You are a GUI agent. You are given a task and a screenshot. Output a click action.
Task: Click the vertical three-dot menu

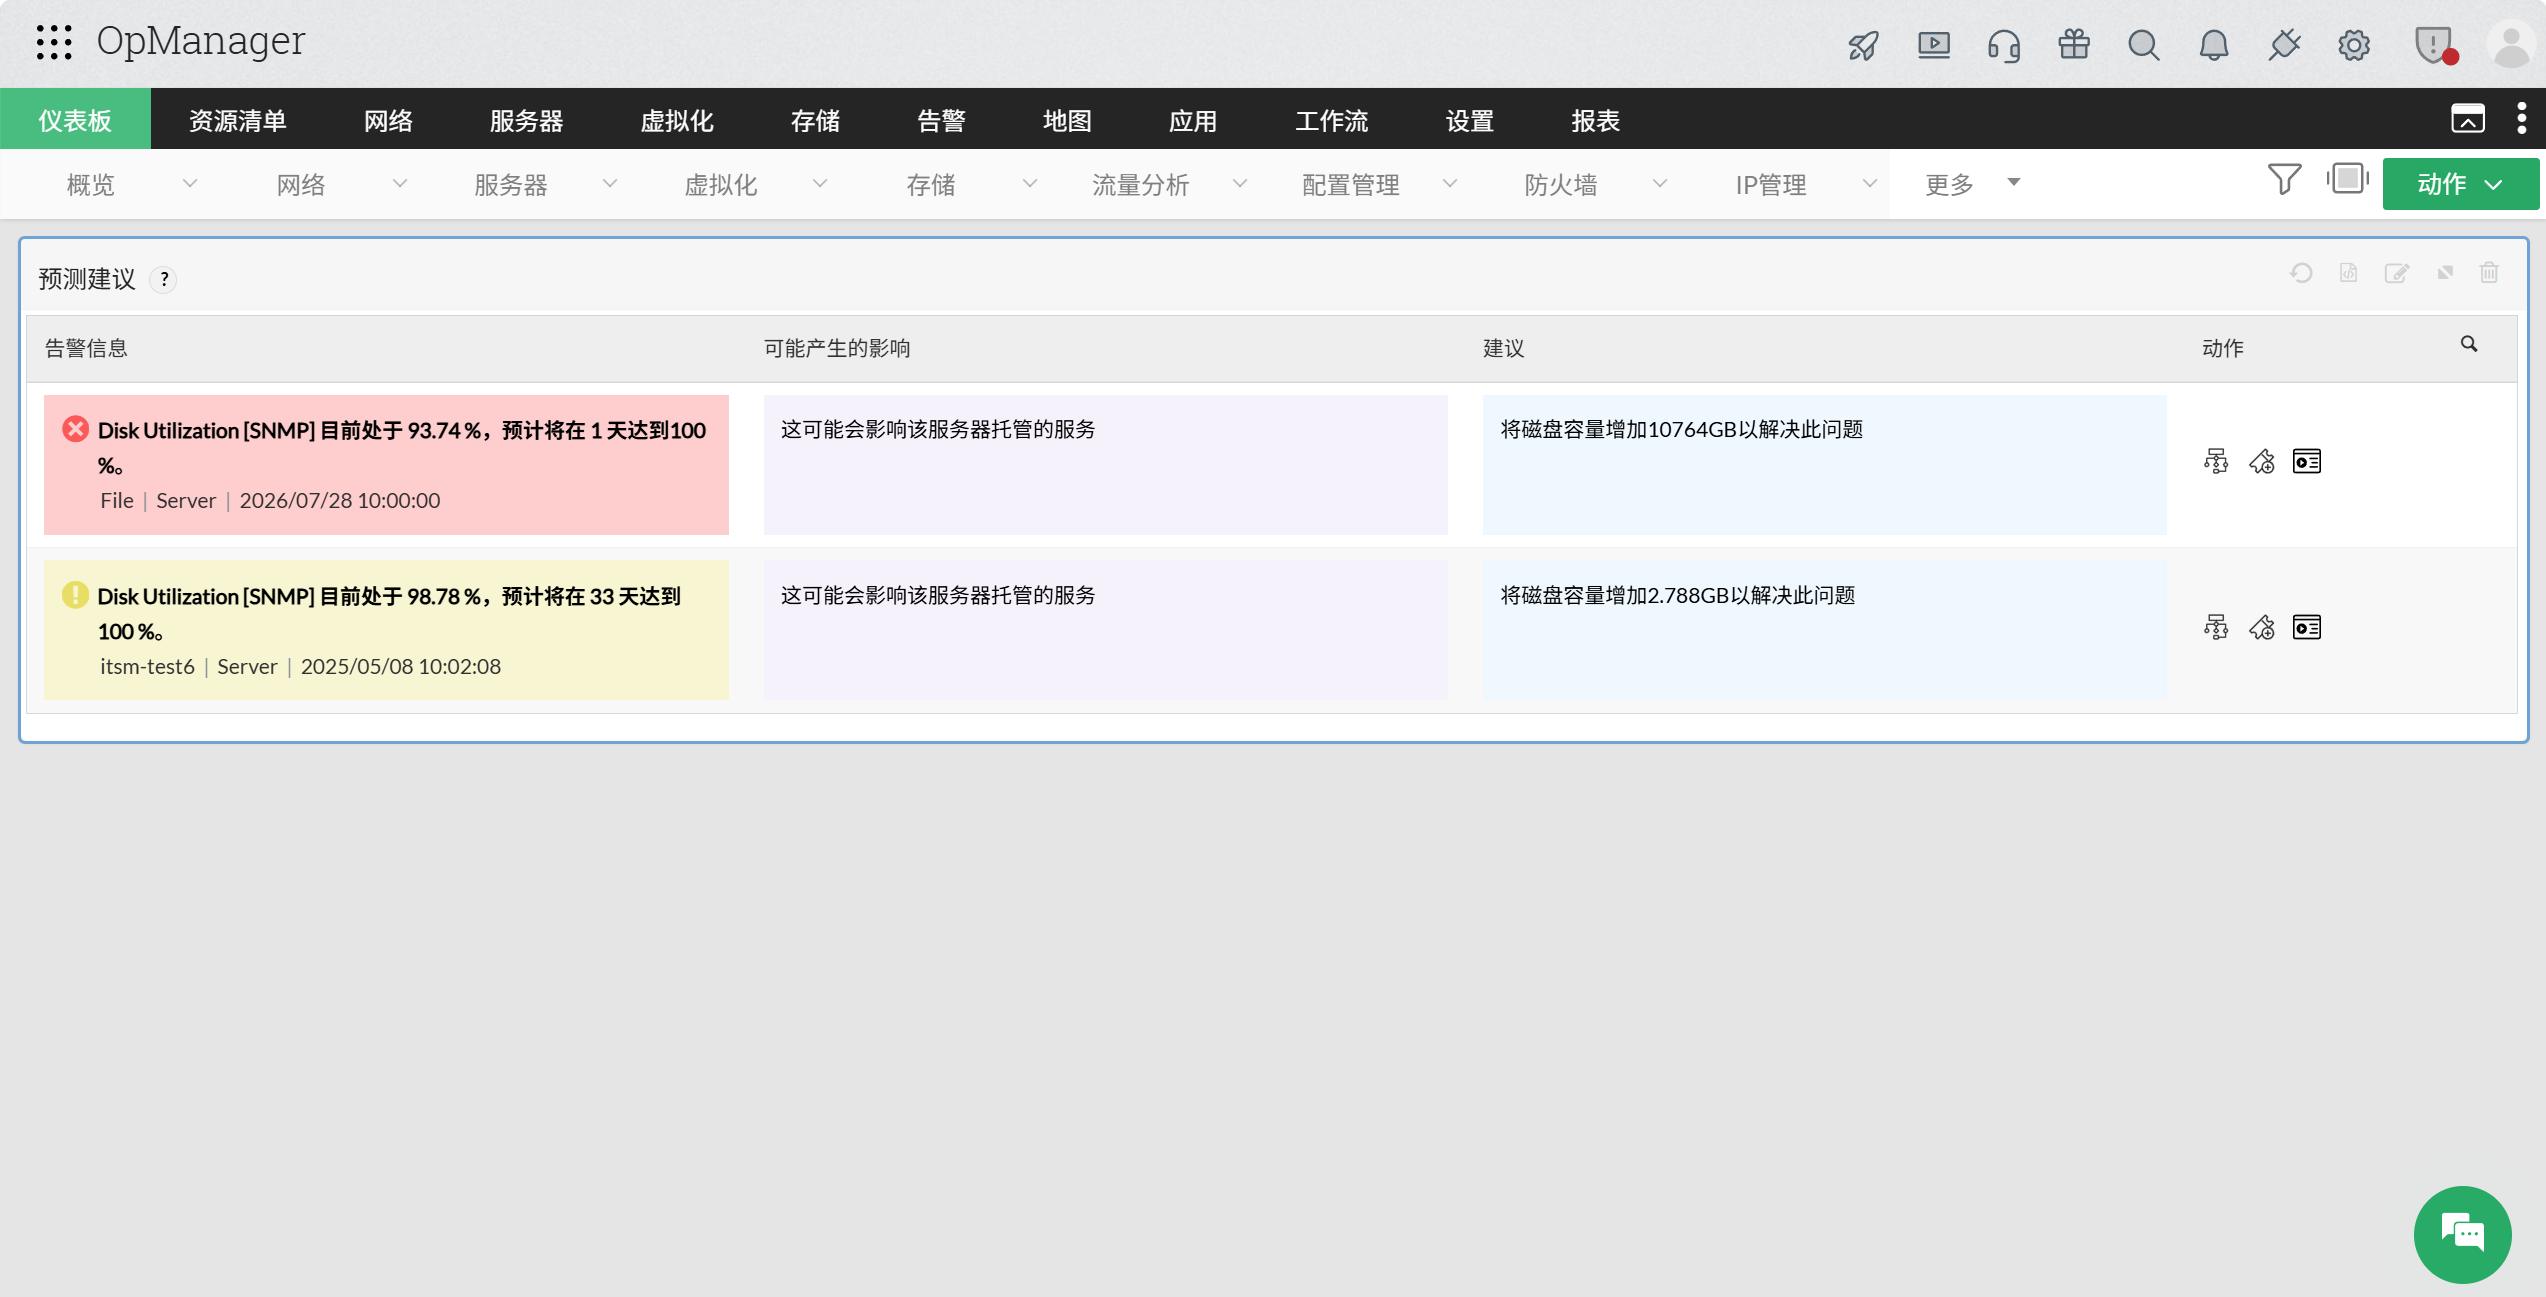click(2522, 118)
